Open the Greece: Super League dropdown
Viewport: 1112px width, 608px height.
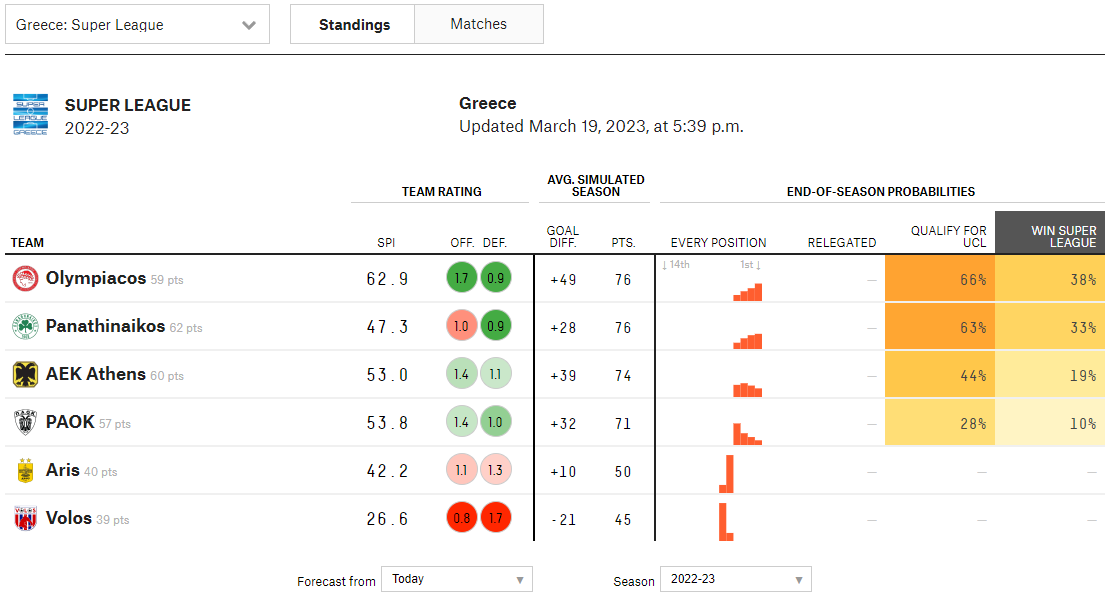[137, 25]
